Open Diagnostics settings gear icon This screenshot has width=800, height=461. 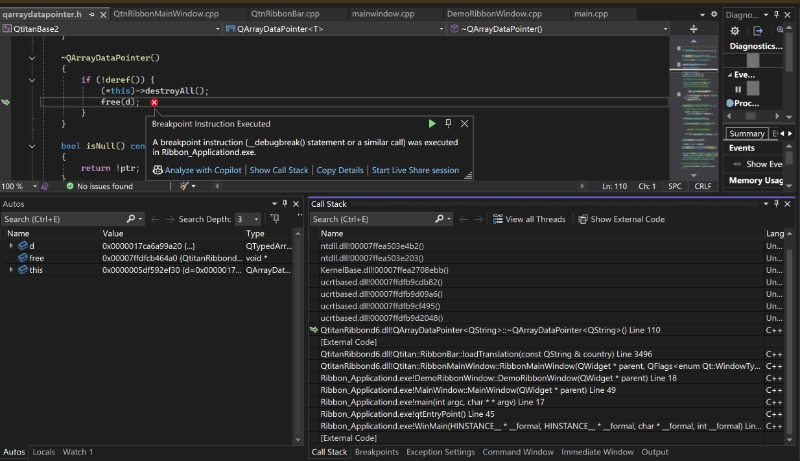735,31
